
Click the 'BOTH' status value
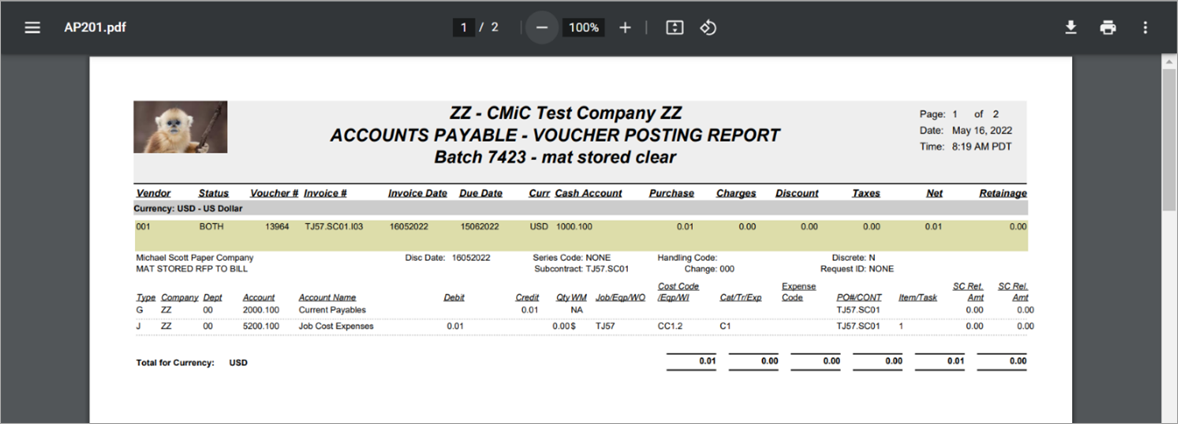click(211, 226)
